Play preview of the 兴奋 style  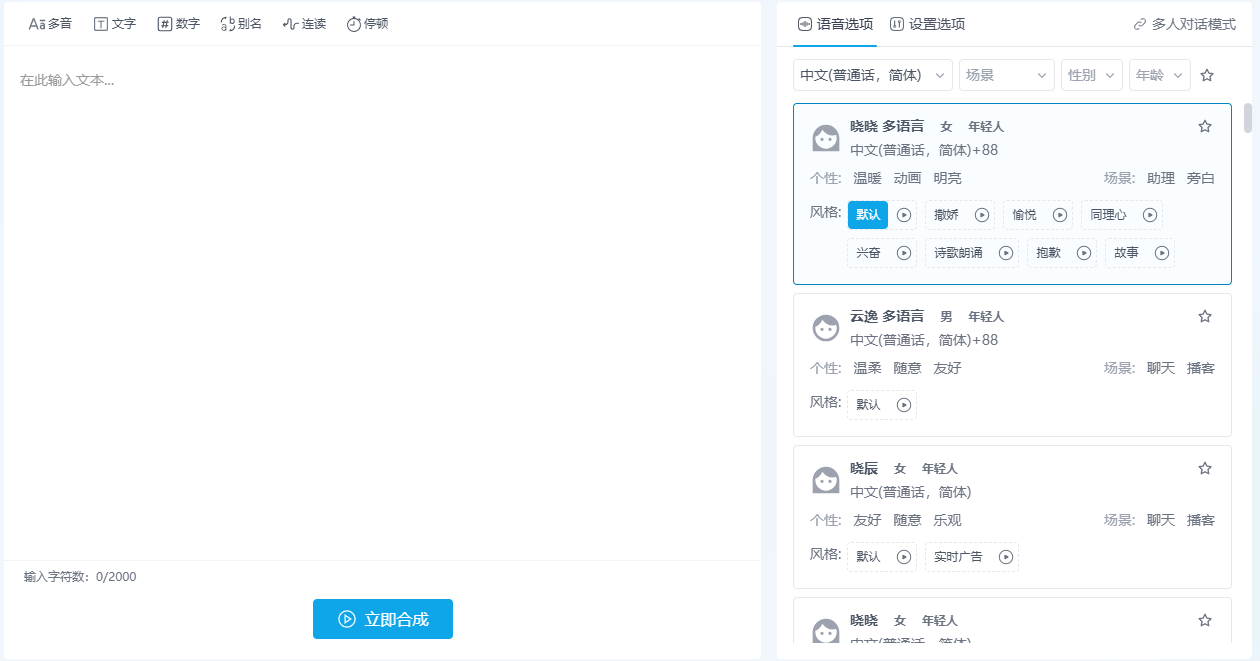click(904, 253)
